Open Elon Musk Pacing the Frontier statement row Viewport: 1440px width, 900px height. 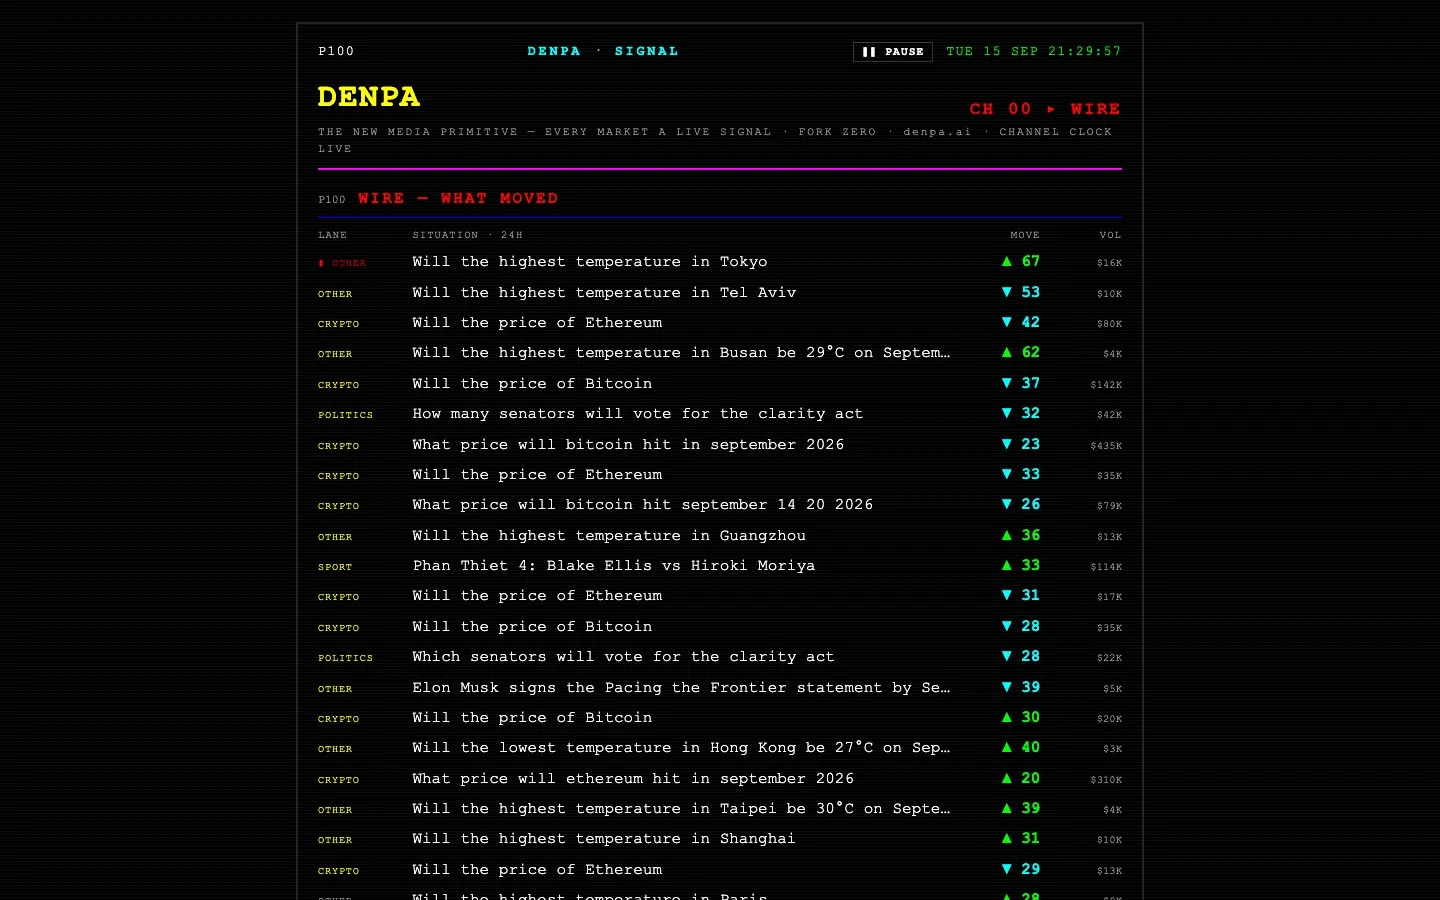720,688
